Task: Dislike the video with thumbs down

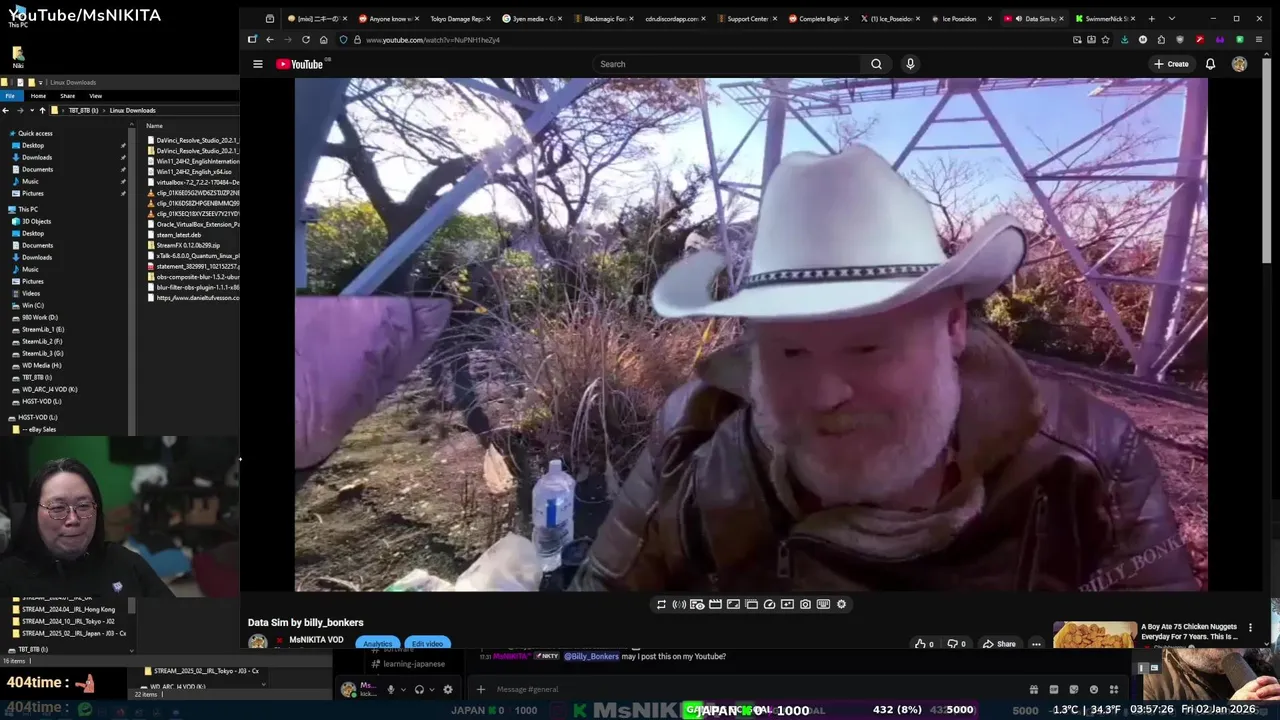Action: 952,644
